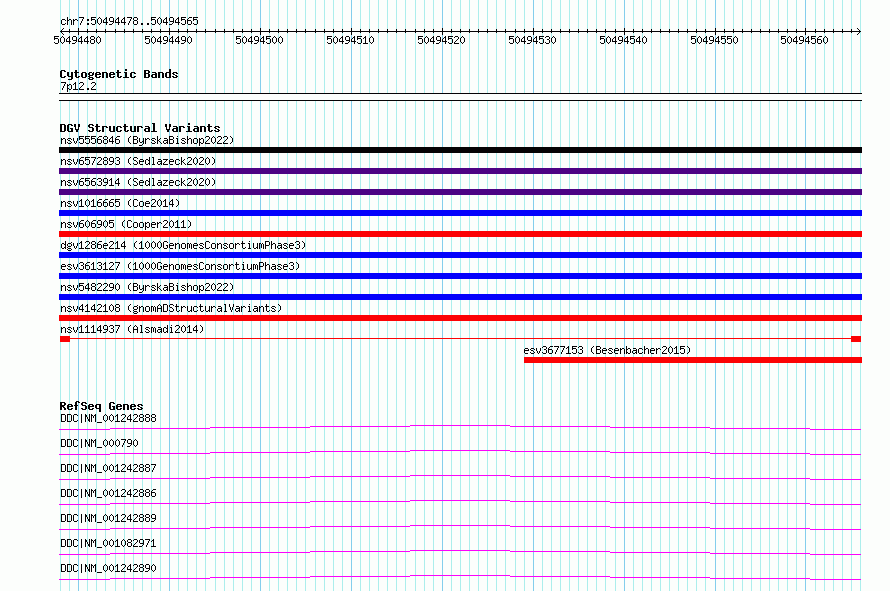890x591 pixels.
Task: Select the blue nsv5482290 variant bar
Action: click(460, 297)
